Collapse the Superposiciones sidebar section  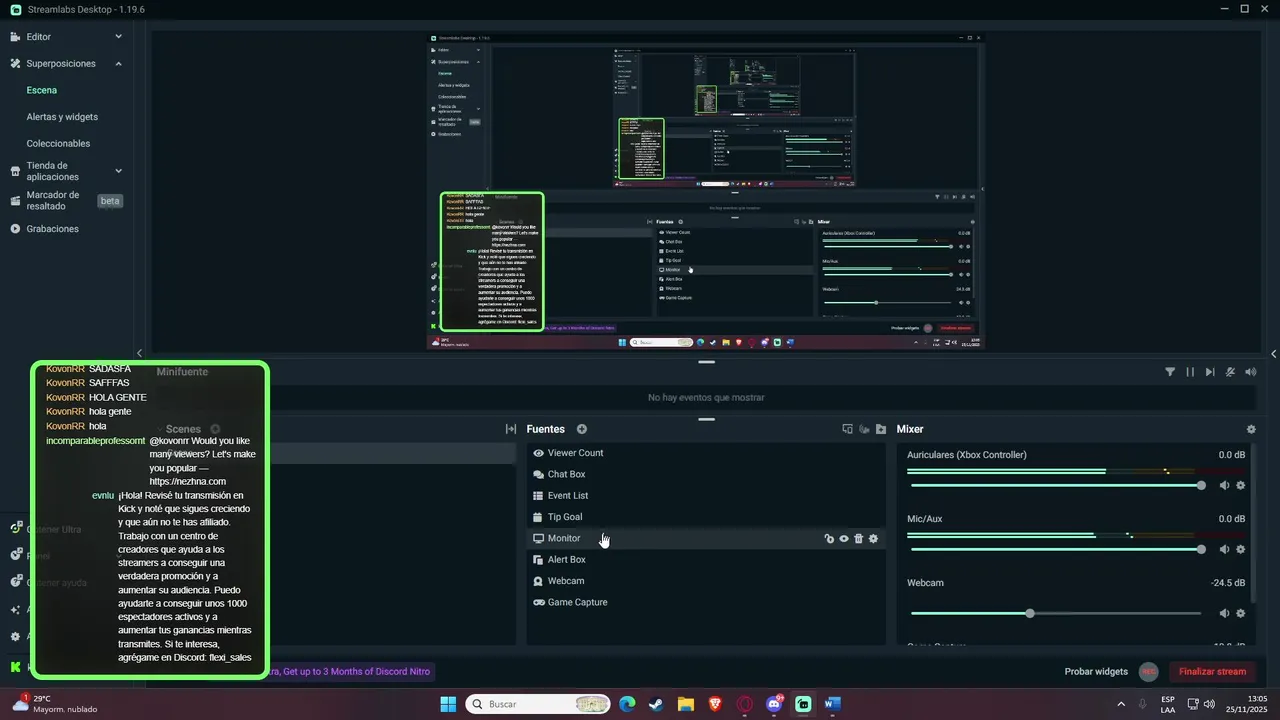point(118,64)
